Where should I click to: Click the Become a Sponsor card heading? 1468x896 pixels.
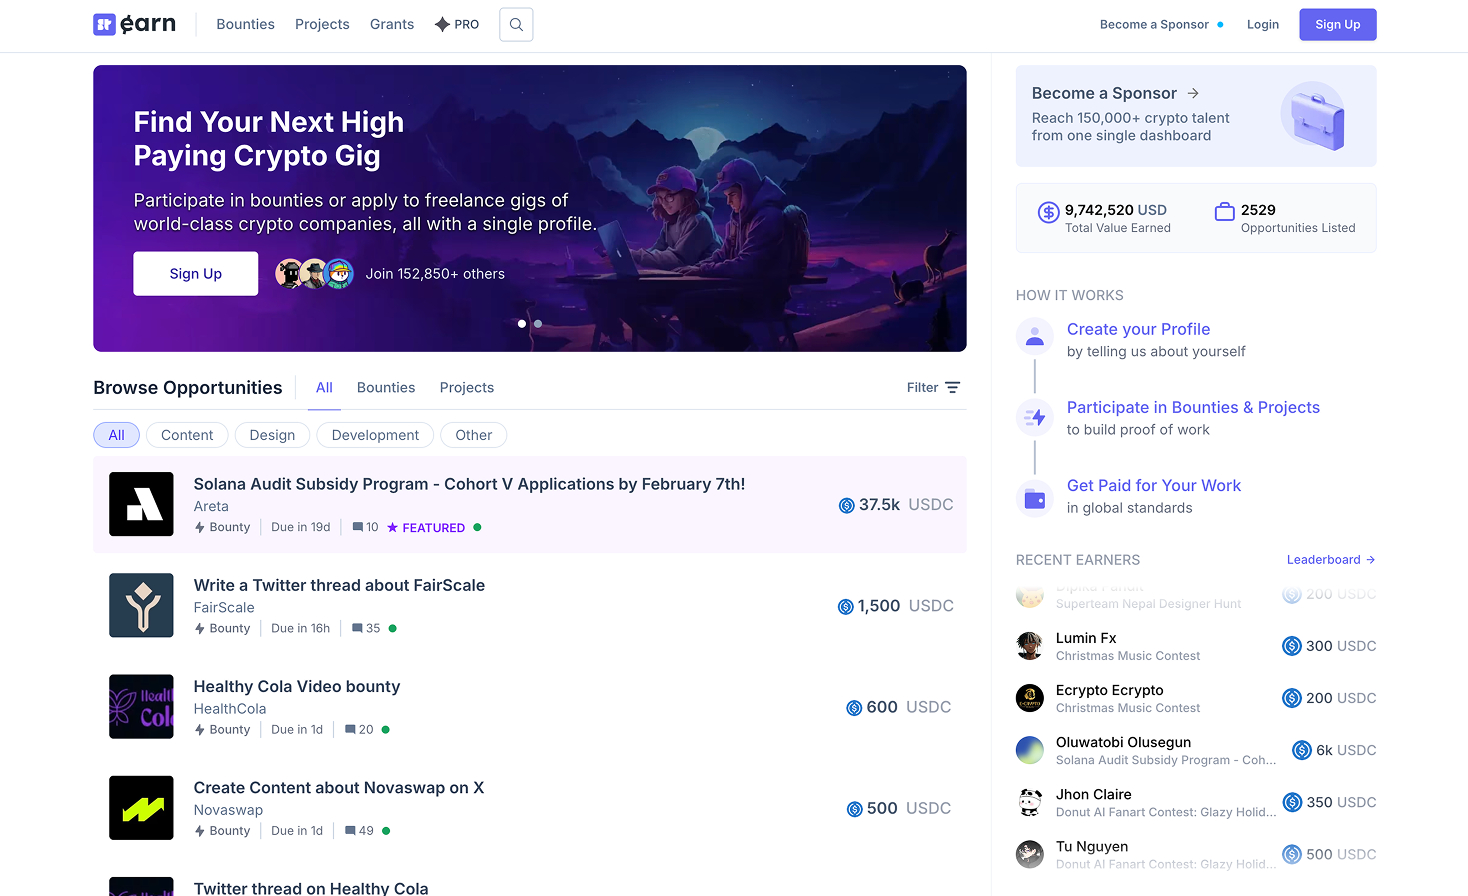[1104, 93]
